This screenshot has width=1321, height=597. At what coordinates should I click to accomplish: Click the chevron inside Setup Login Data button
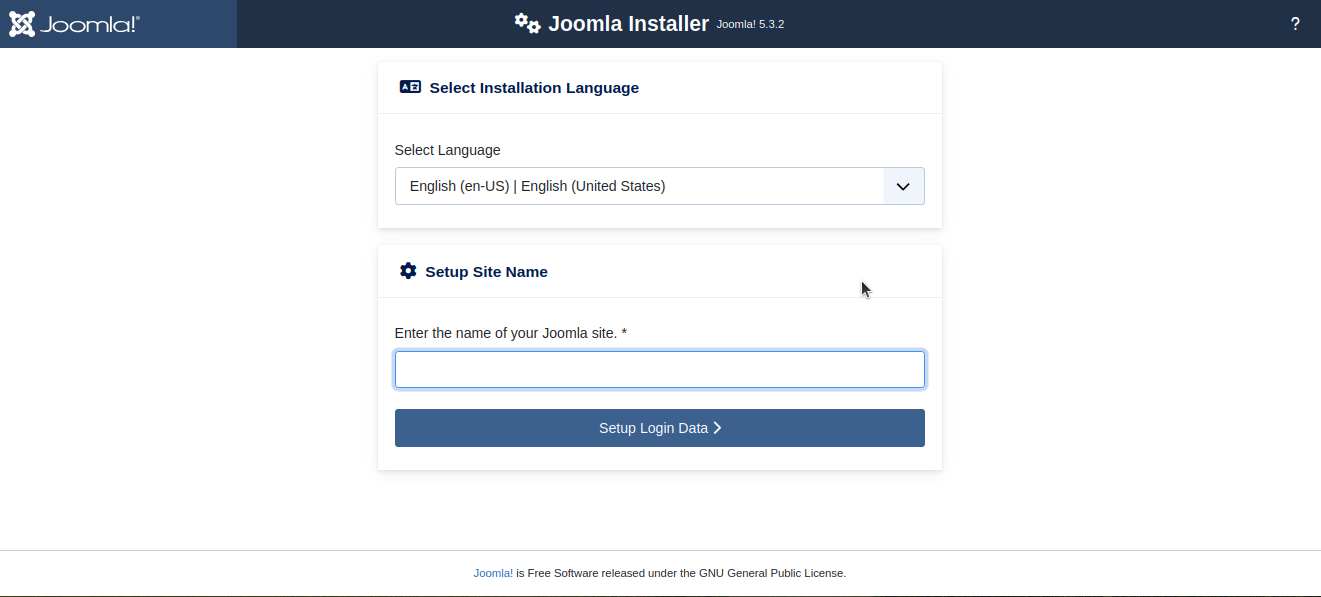717,427
